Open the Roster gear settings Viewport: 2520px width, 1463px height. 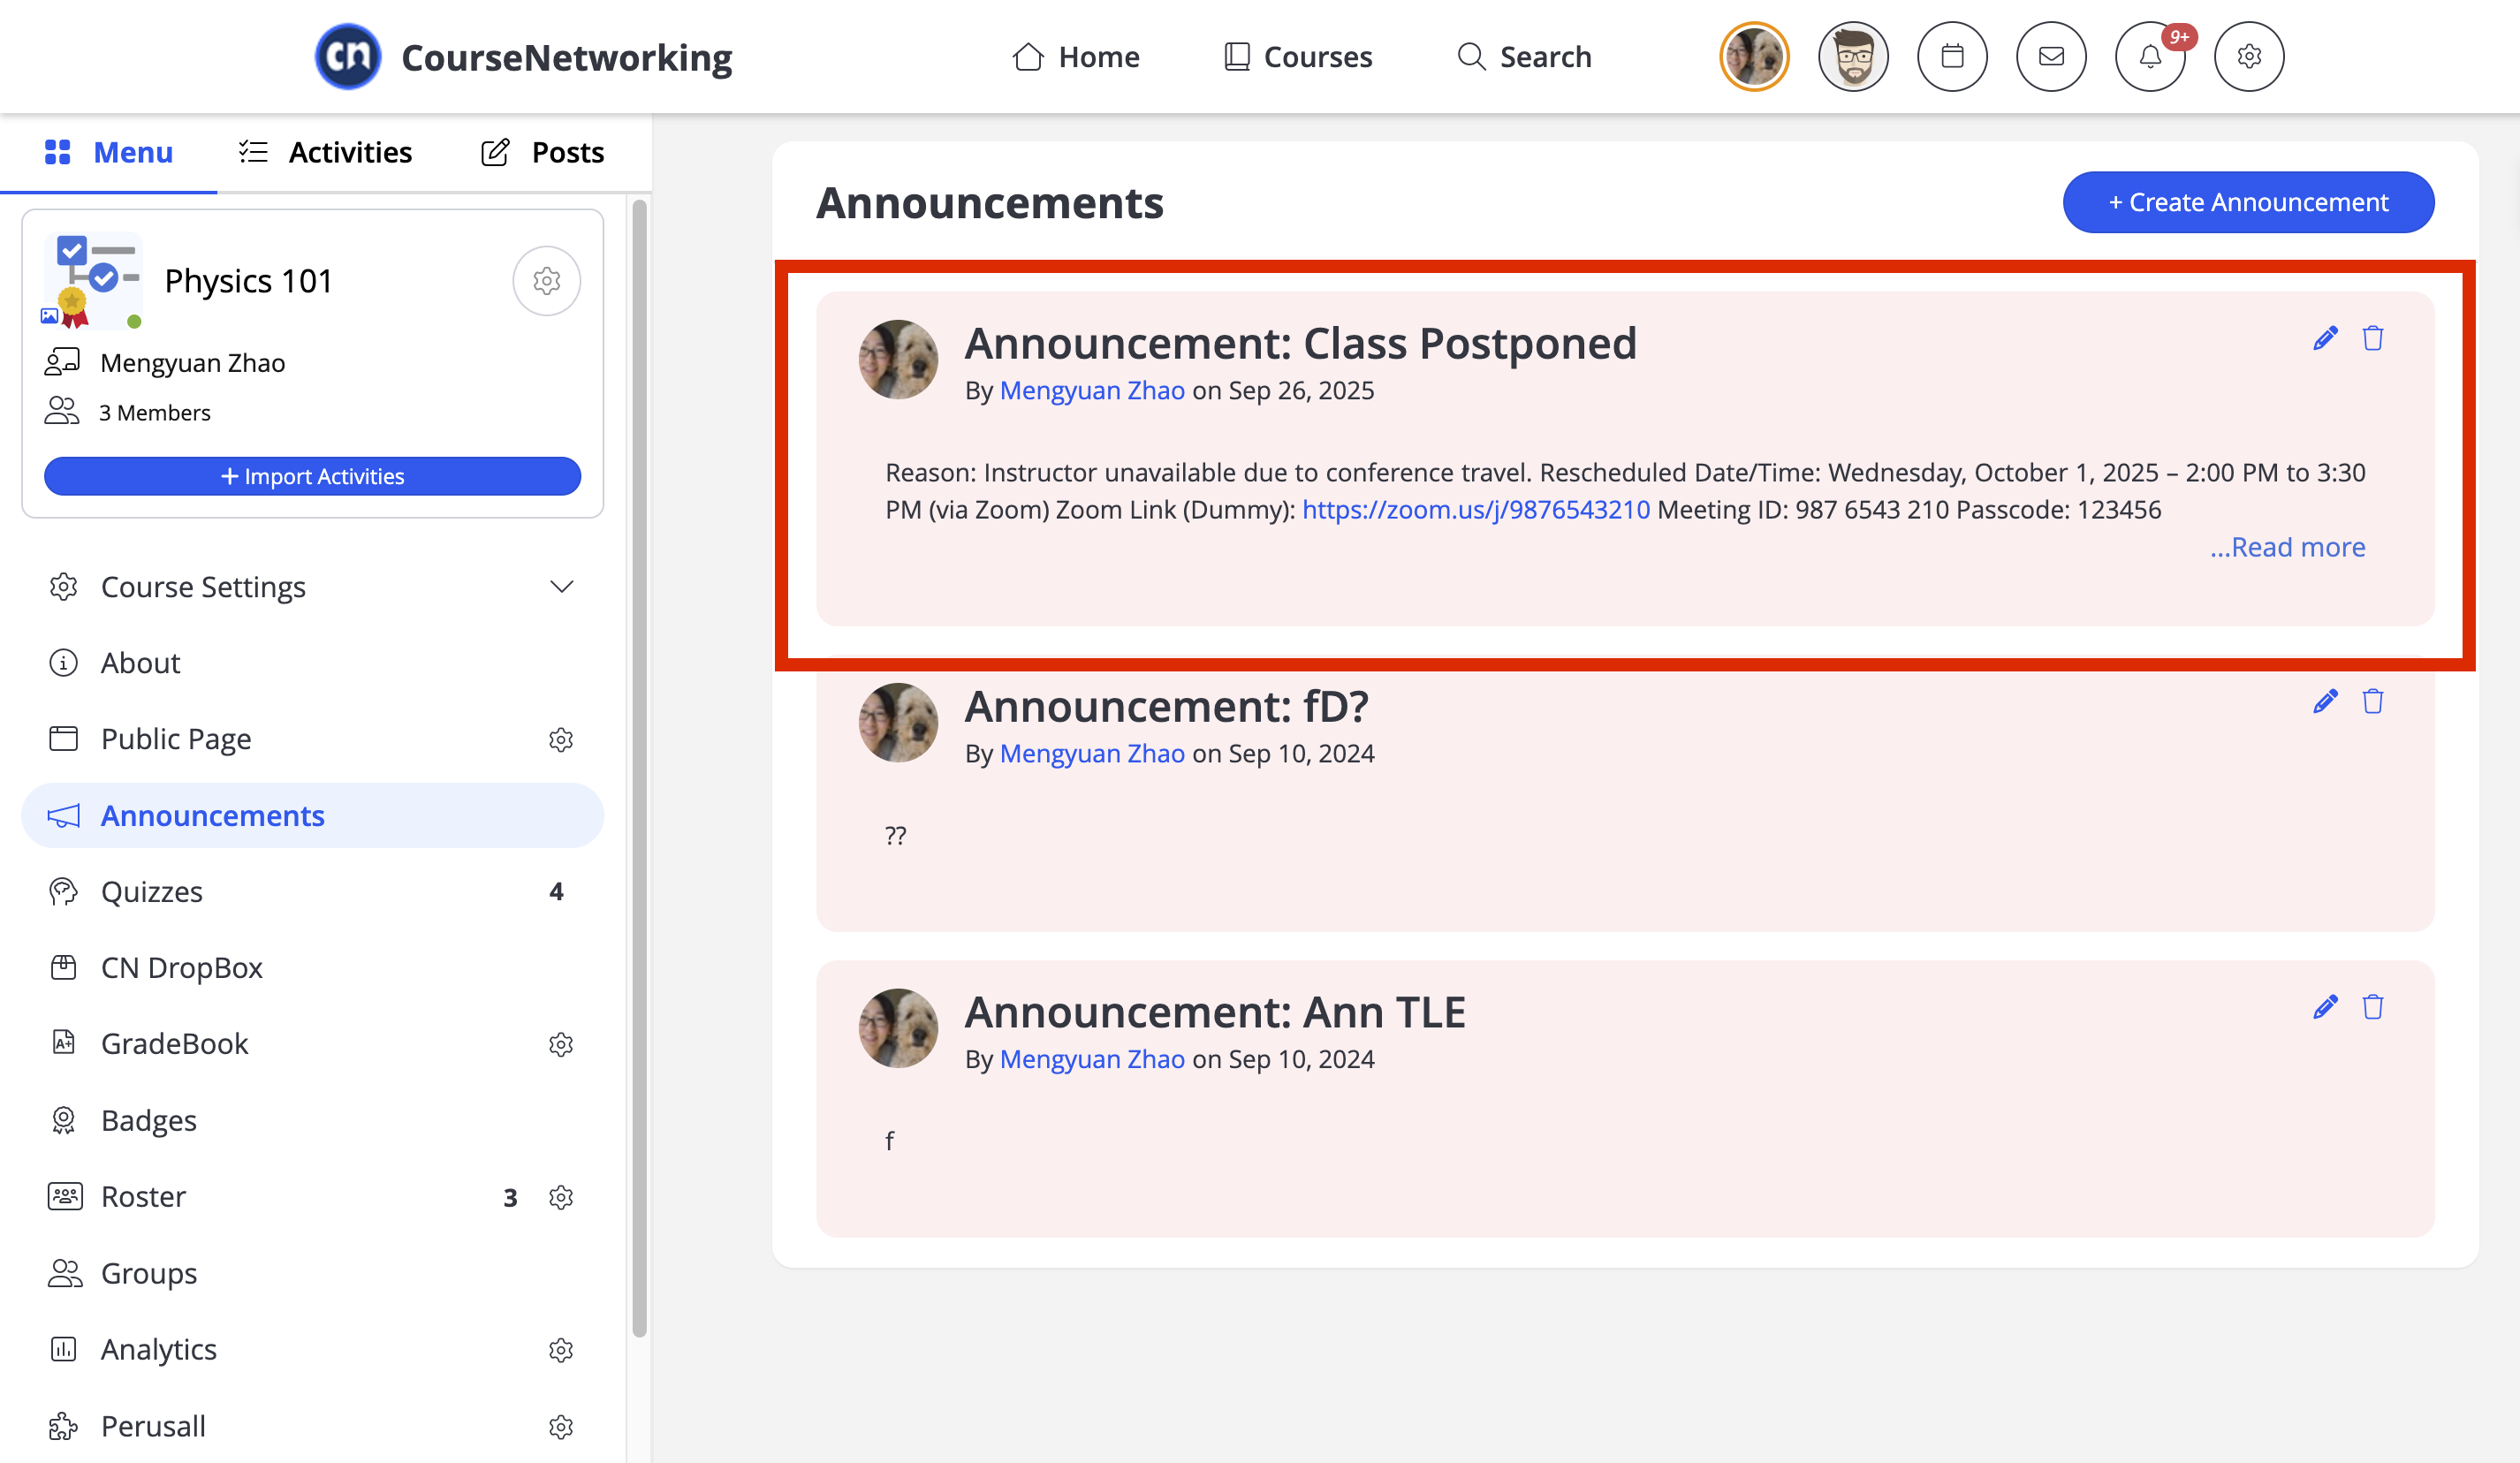coord(561,1197)
